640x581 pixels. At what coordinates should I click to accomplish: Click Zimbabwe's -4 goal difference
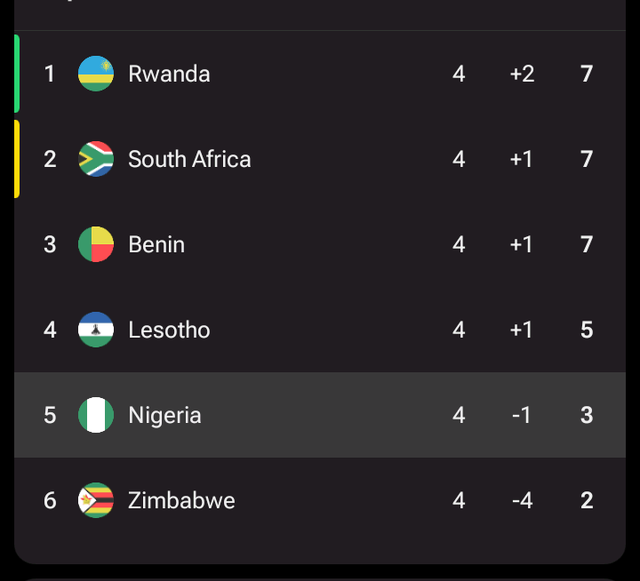[522, 501]
